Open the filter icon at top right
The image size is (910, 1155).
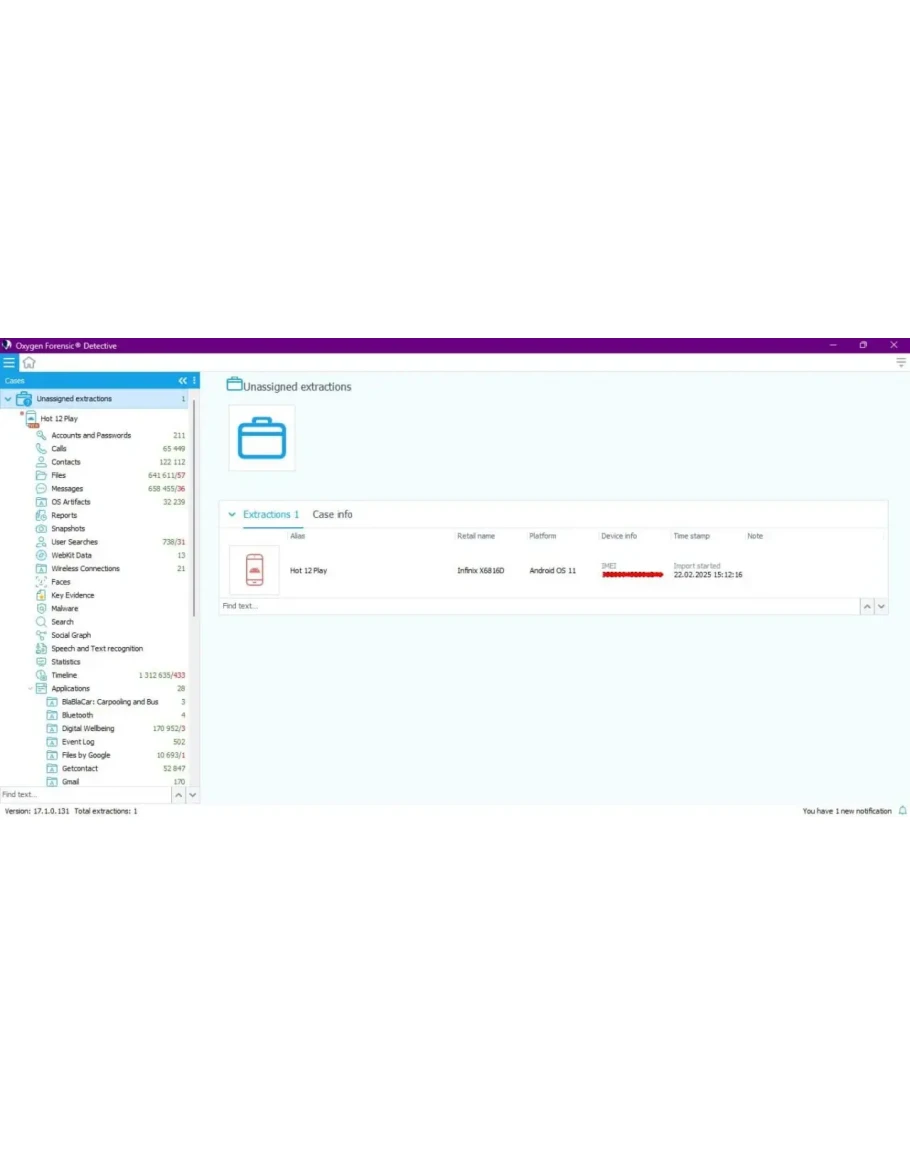pyautogui.click(x=901, y=362)
